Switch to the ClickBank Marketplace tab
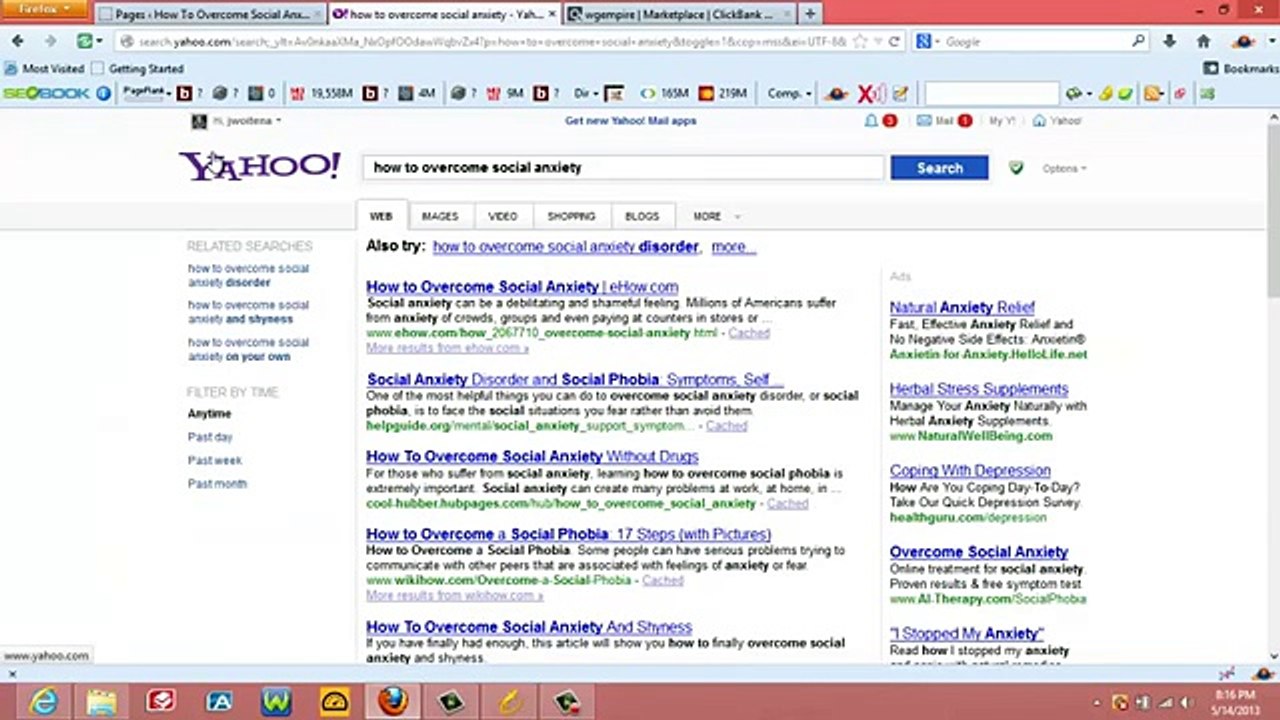Image resolution: width=1280 pixels, height=720 pixels. click(680, 14)
